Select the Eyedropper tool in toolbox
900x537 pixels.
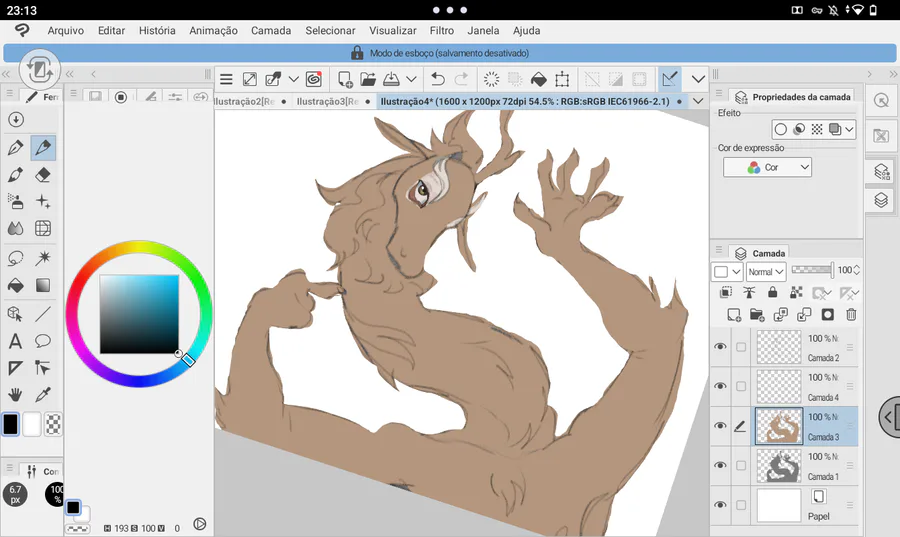pos(43,395)
